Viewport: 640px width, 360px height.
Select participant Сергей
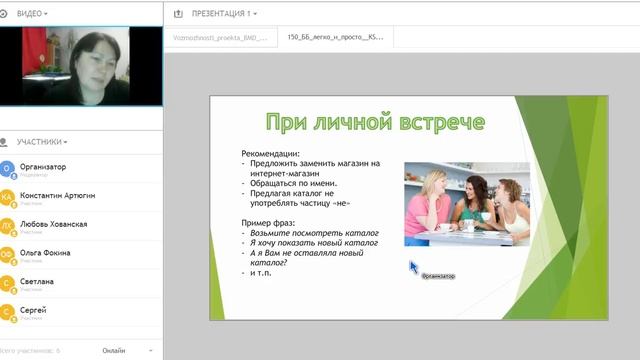point(81,312)
